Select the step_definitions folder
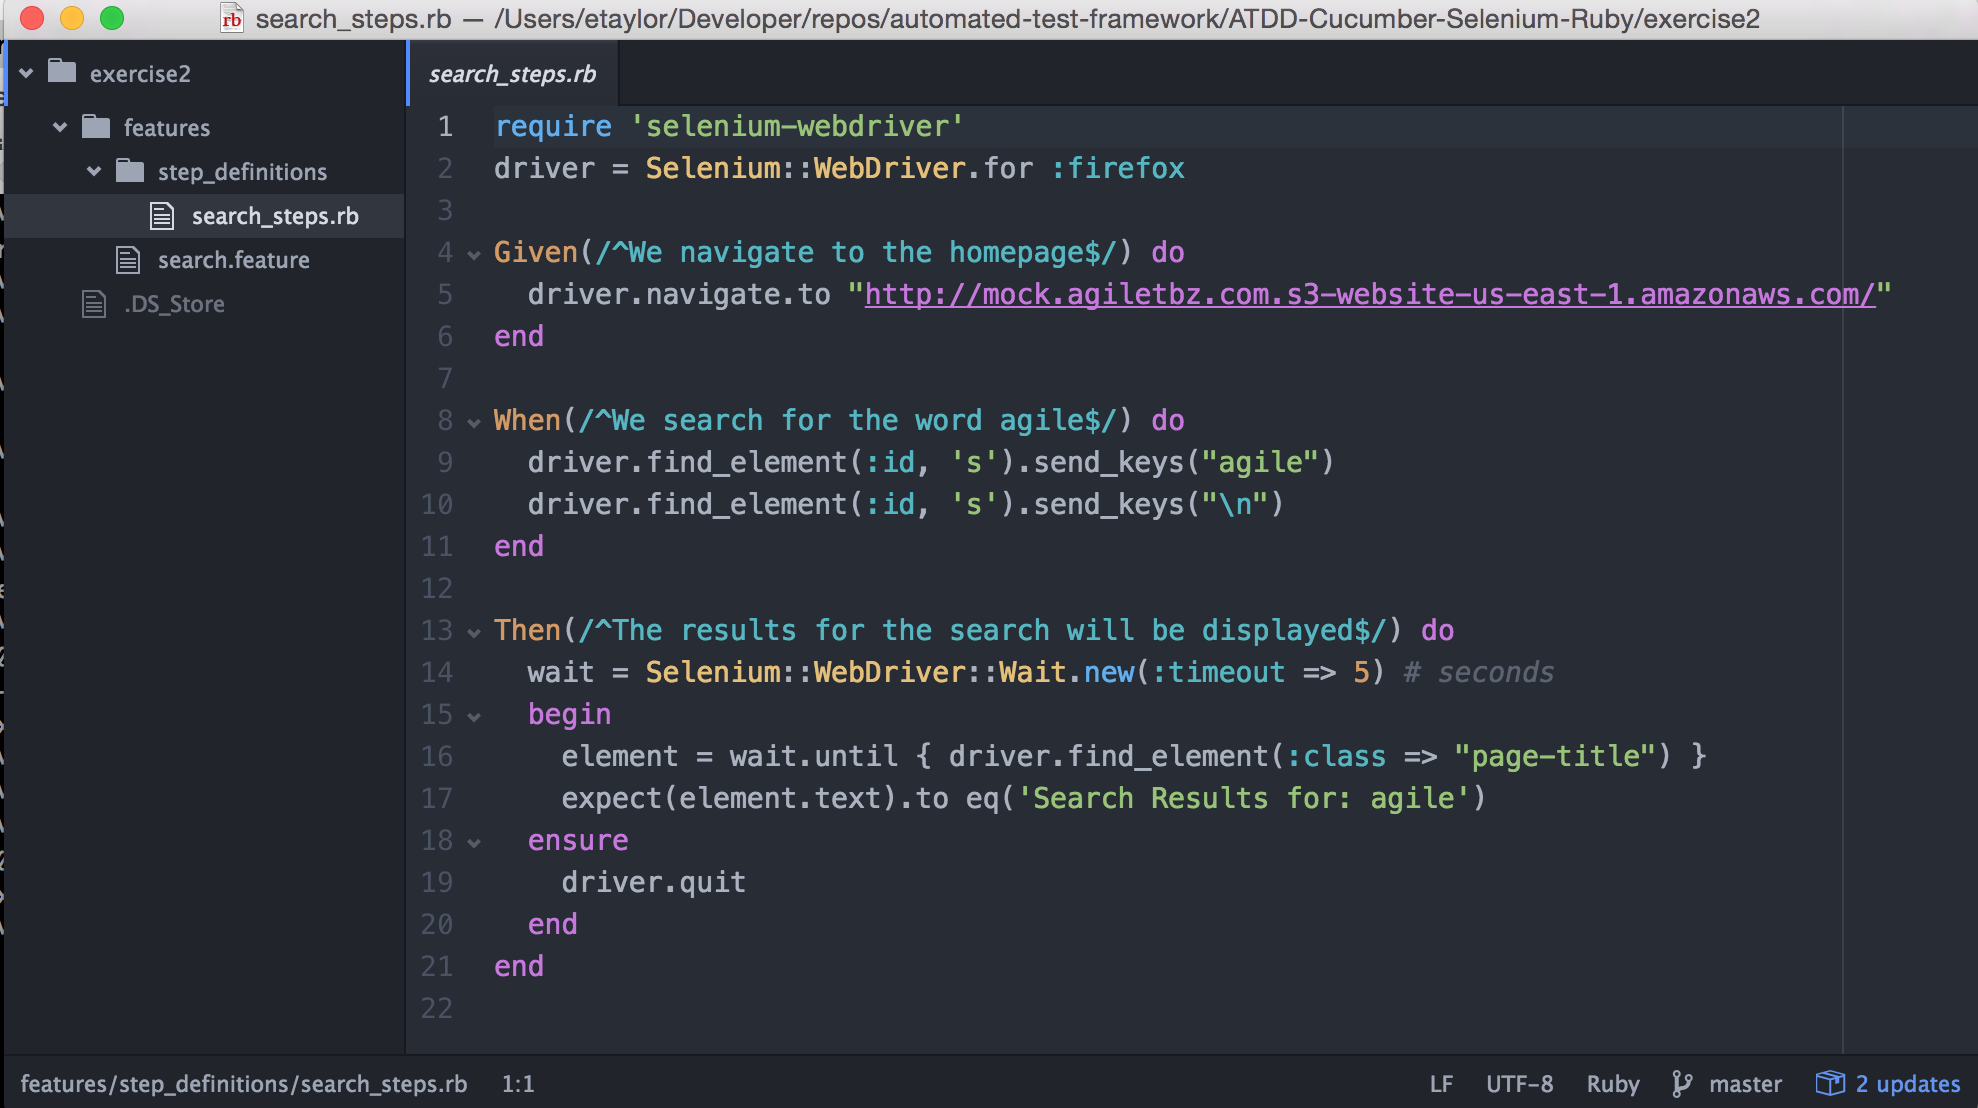The height and width of the screenshot is (1108, 1978). click(242, 171)
